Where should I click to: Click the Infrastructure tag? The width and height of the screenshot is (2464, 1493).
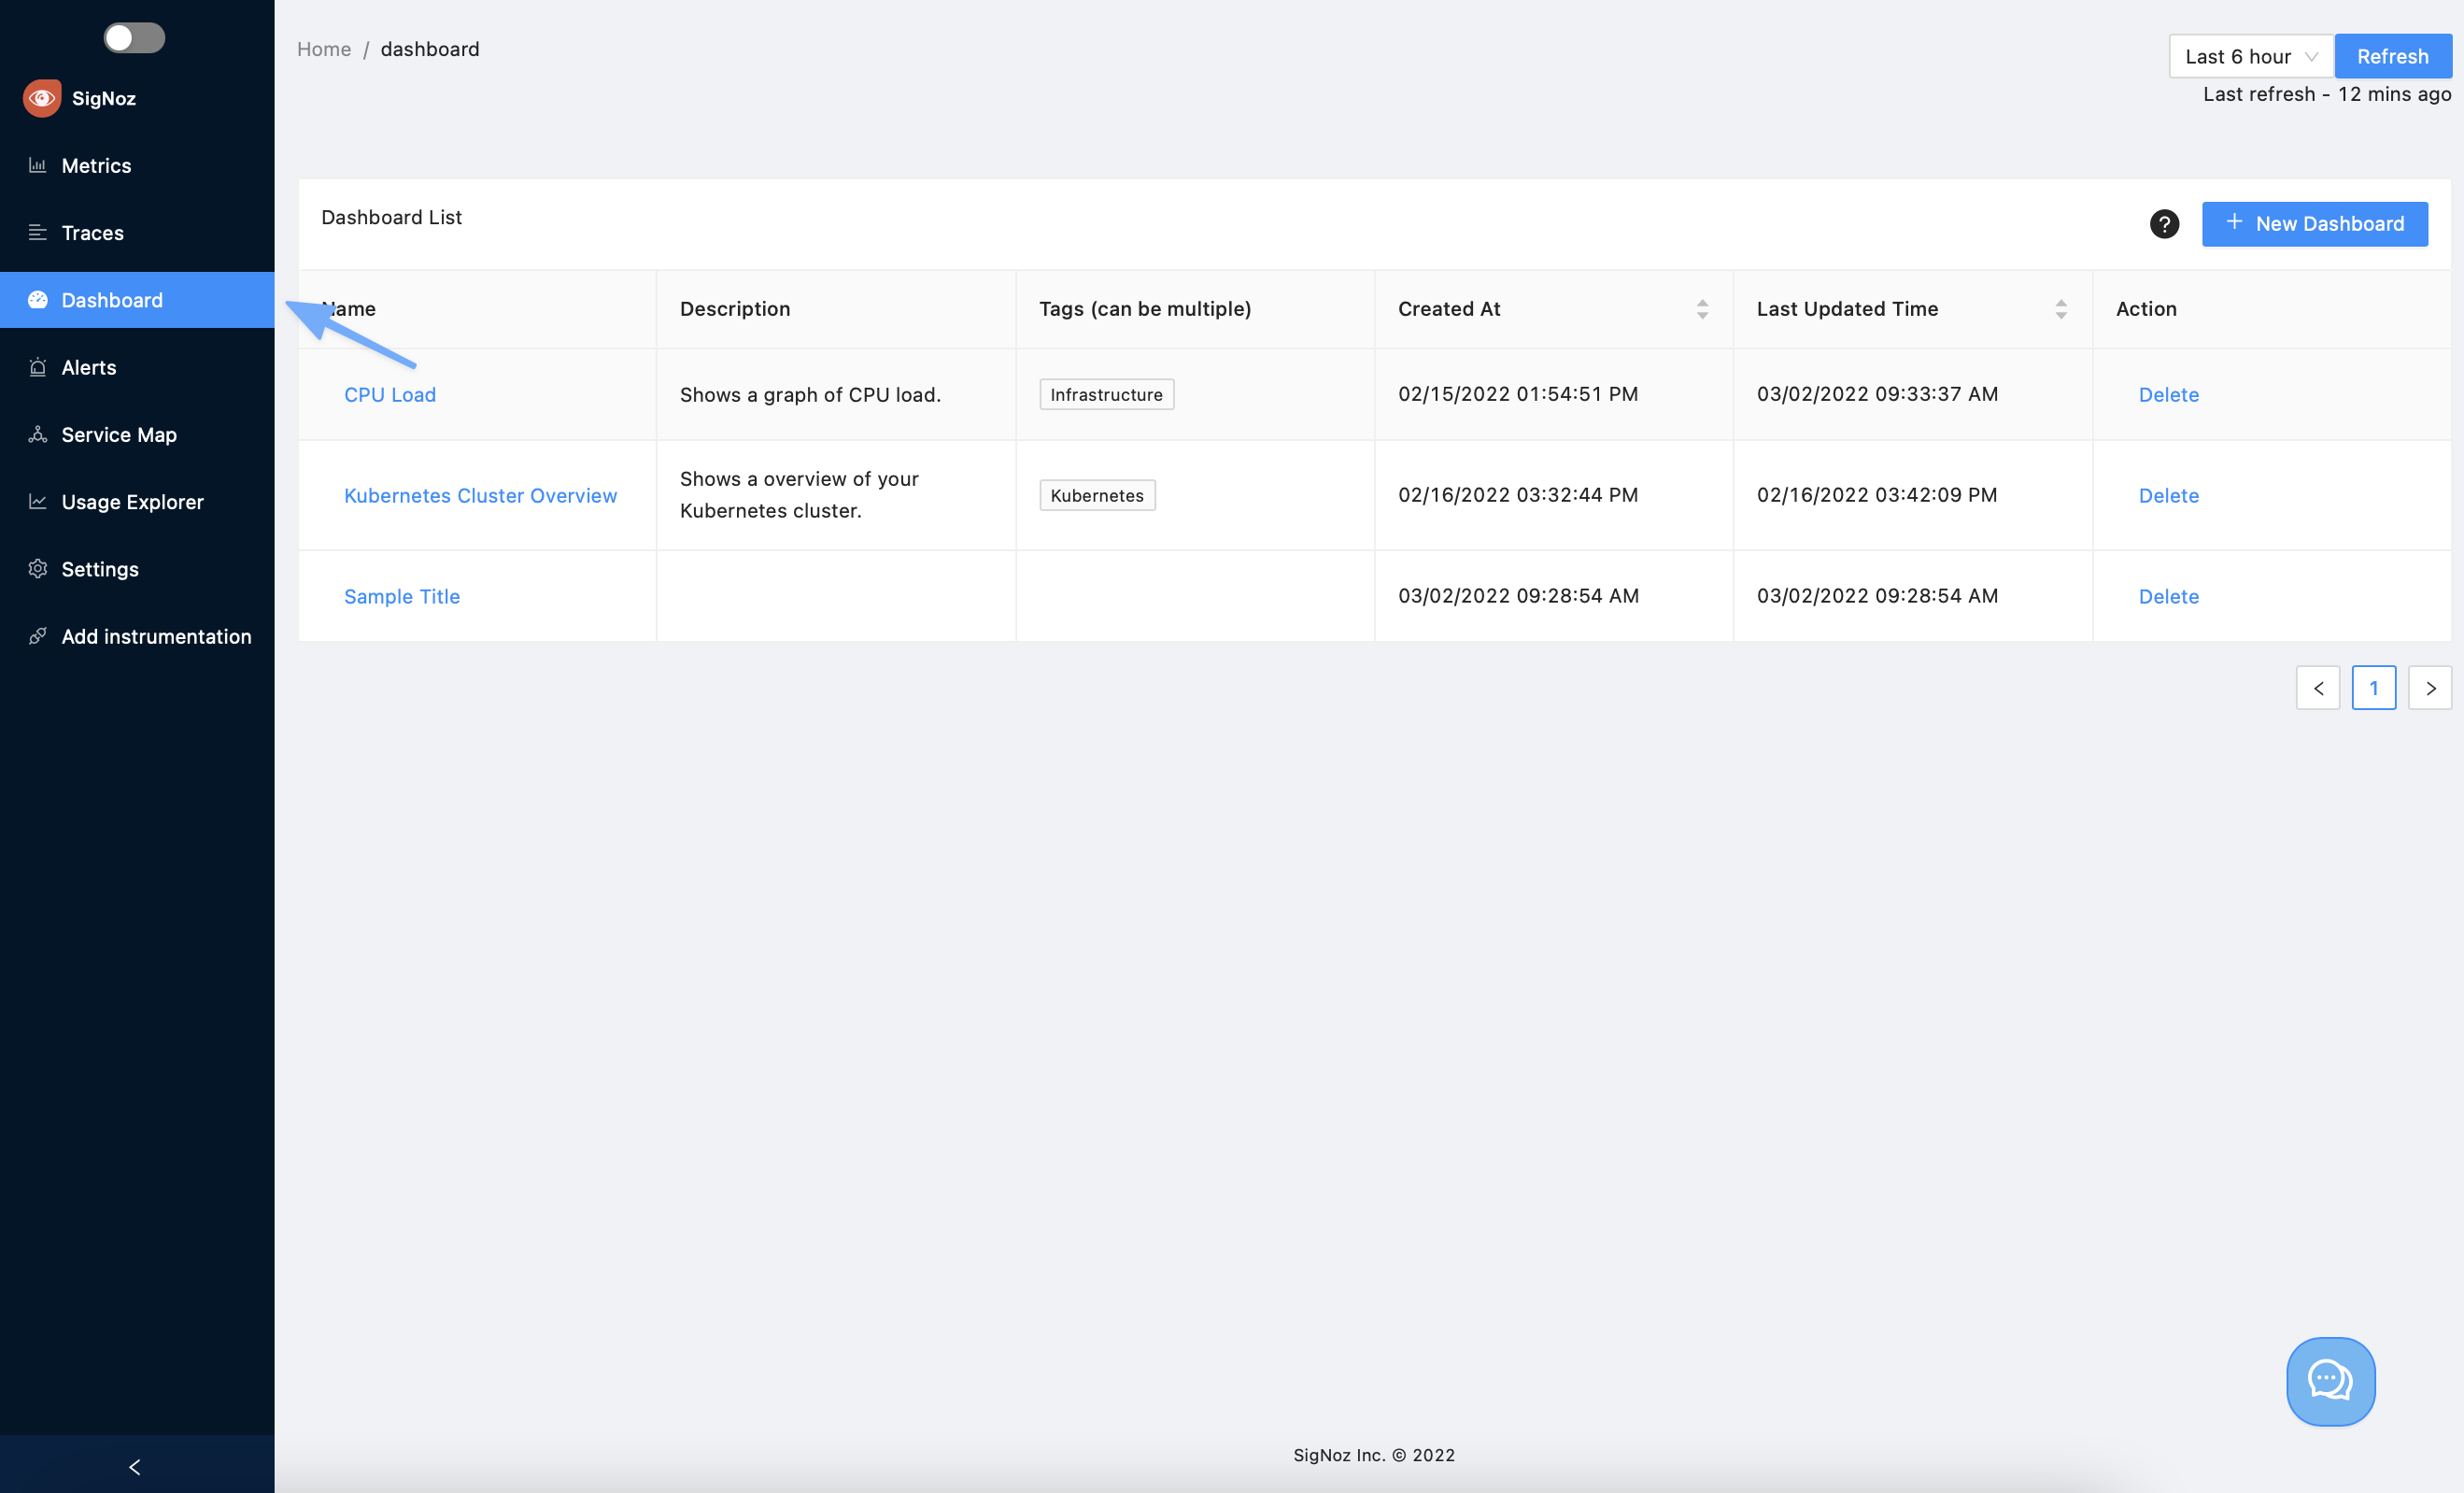(x=1106, y=394)
